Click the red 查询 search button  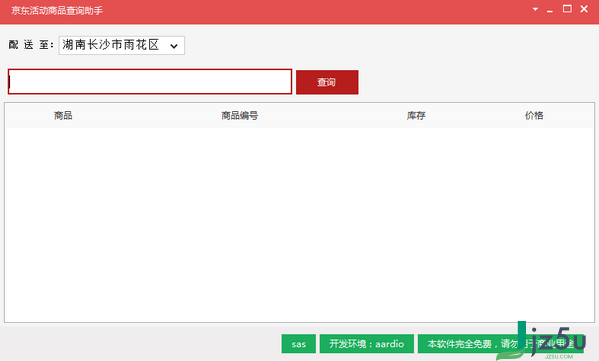(x=327, y=82)
